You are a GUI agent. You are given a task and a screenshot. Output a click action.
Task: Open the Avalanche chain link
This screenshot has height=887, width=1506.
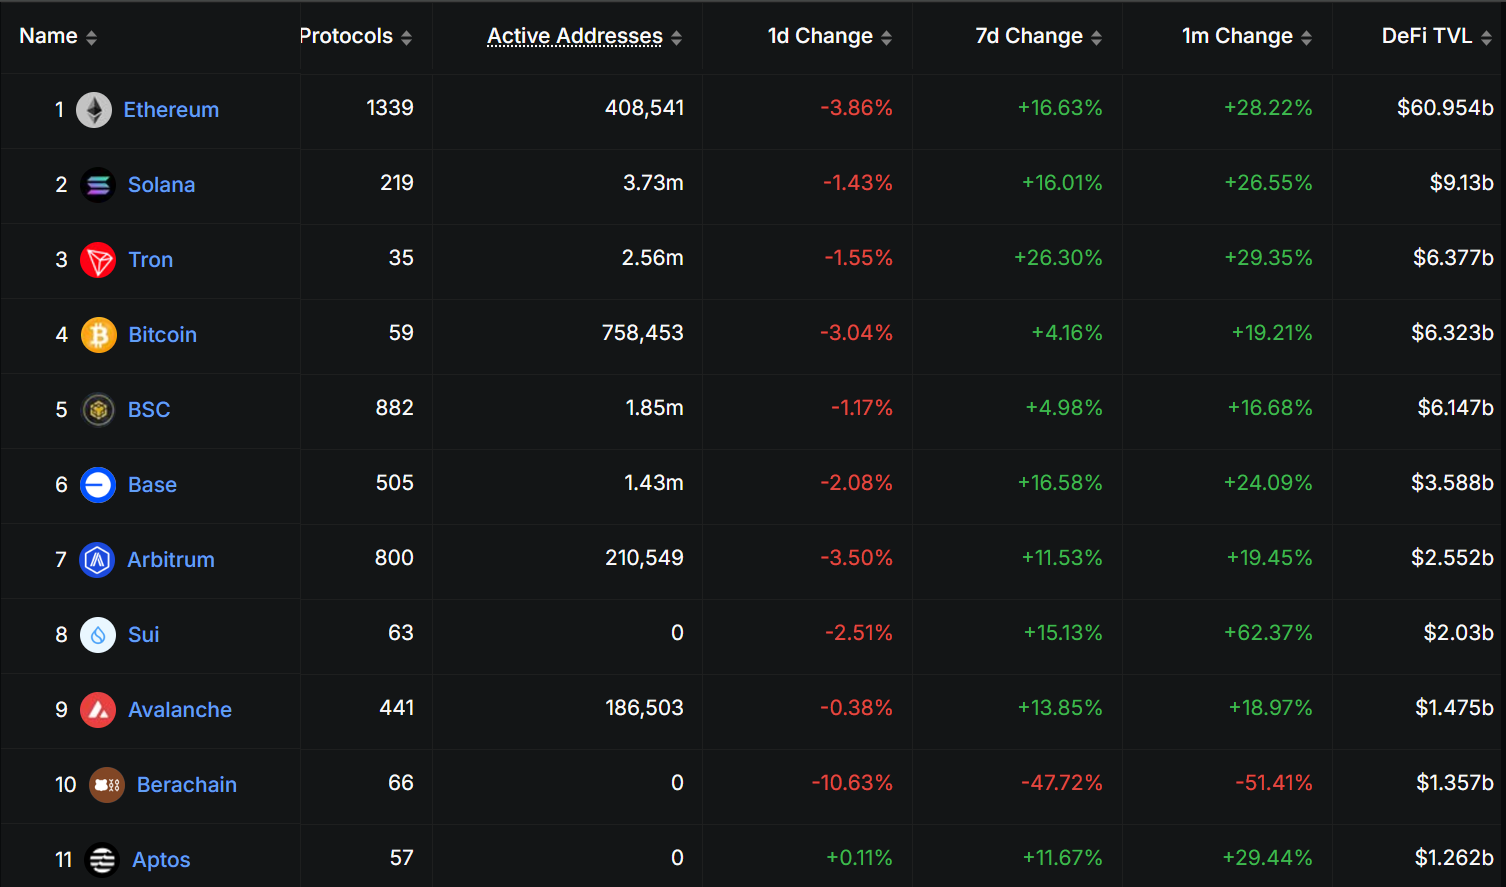(180, 710)
